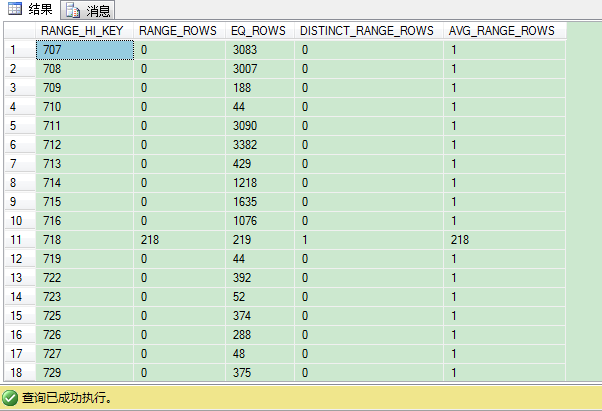This screenshot has height=411, width=602.
Task: Click the grid's top-left select-all corner
Action: pos(20,31)
